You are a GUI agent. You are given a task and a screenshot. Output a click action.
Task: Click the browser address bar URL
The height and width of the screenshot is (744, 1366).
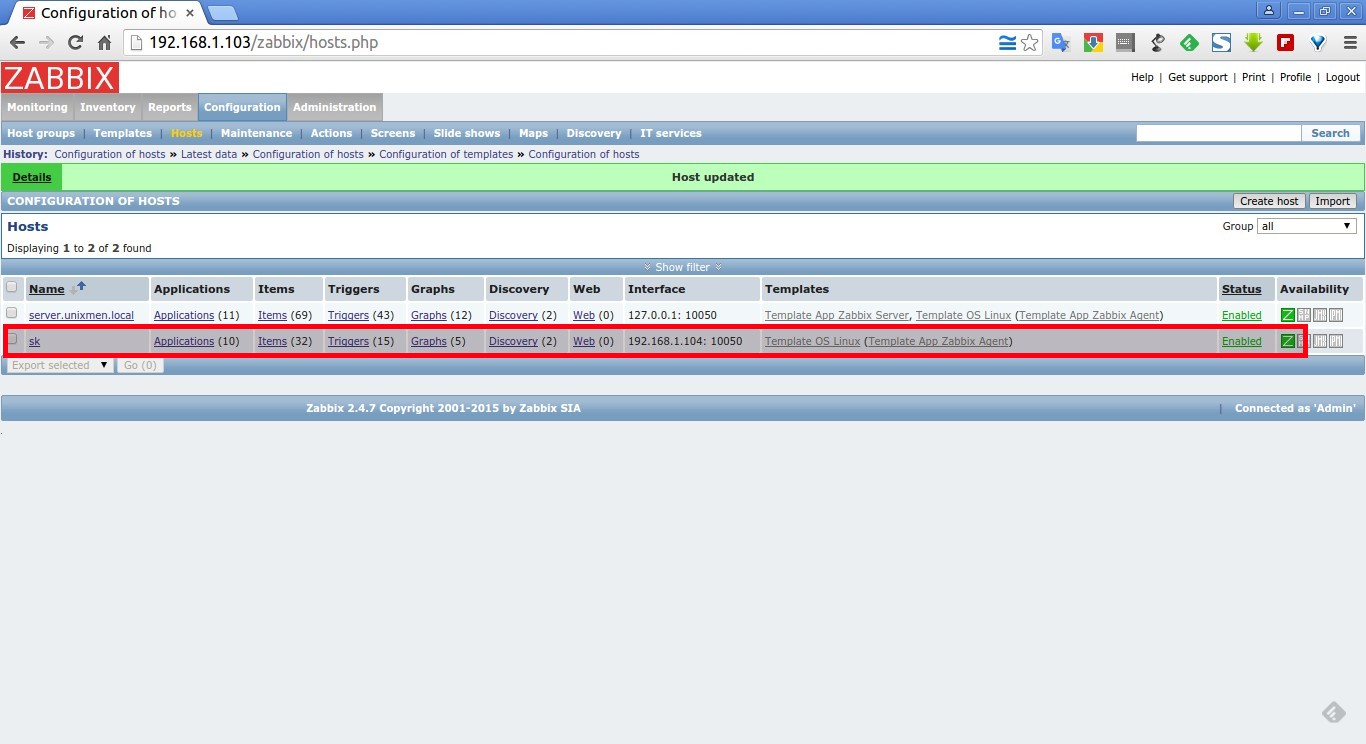[264, 42]
